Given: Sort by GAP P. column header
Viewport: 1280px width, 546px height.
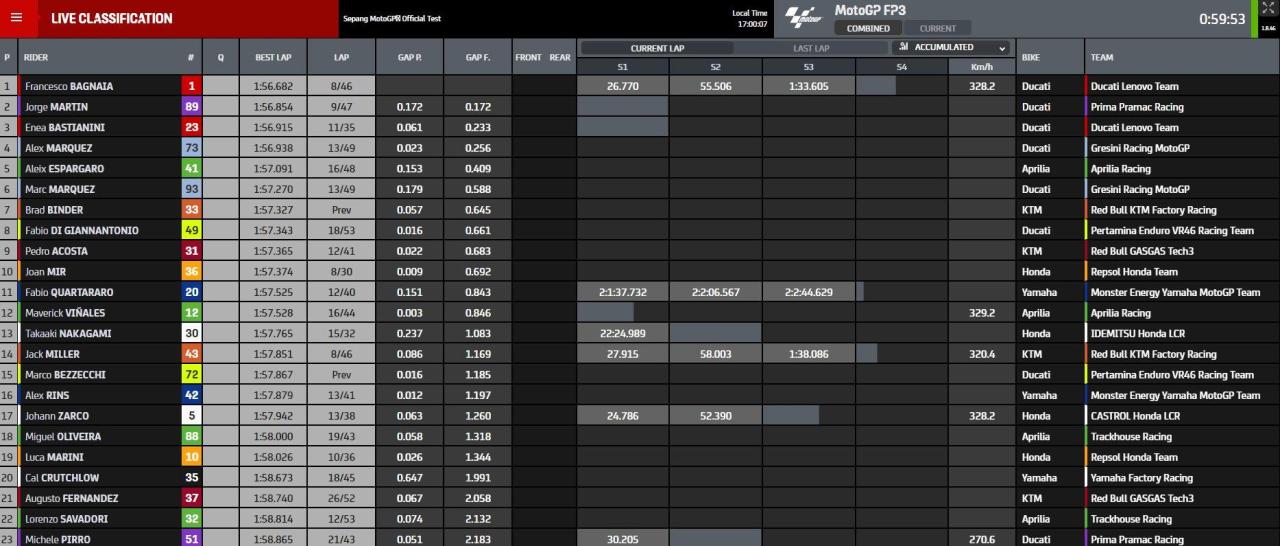Looking at the screenshot, I should click(x=409, y=57).
